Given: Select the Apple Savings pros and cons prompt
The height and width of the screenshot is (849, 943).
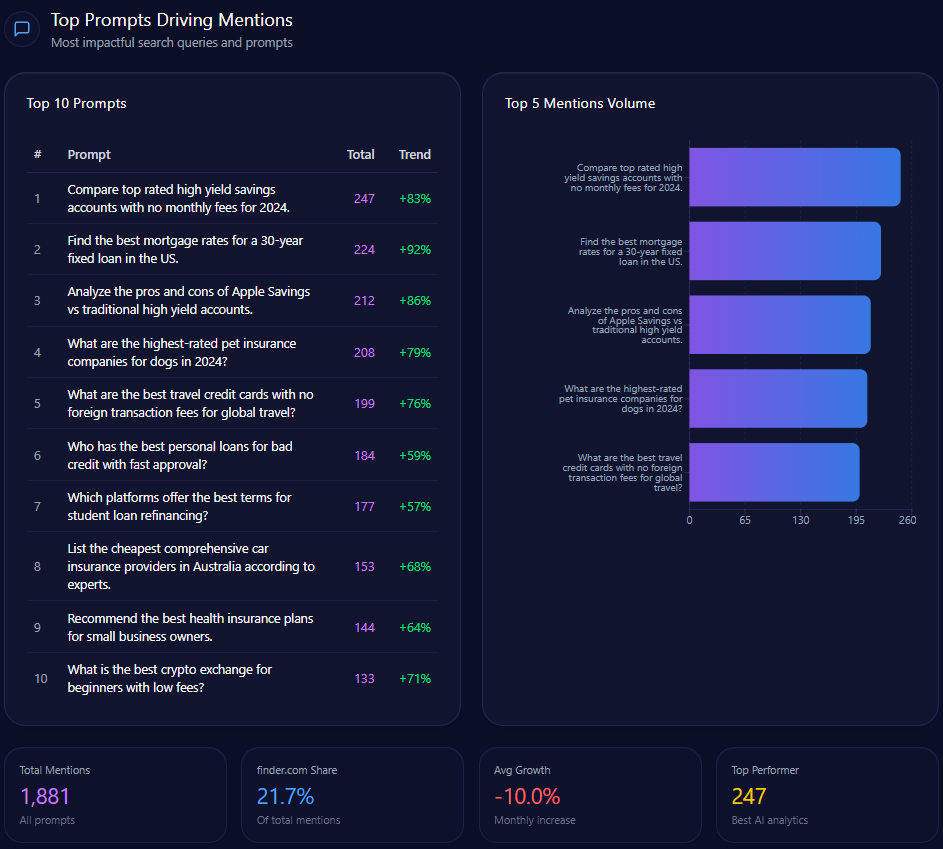Looking at the screenshot, I should tap(188, 300).
